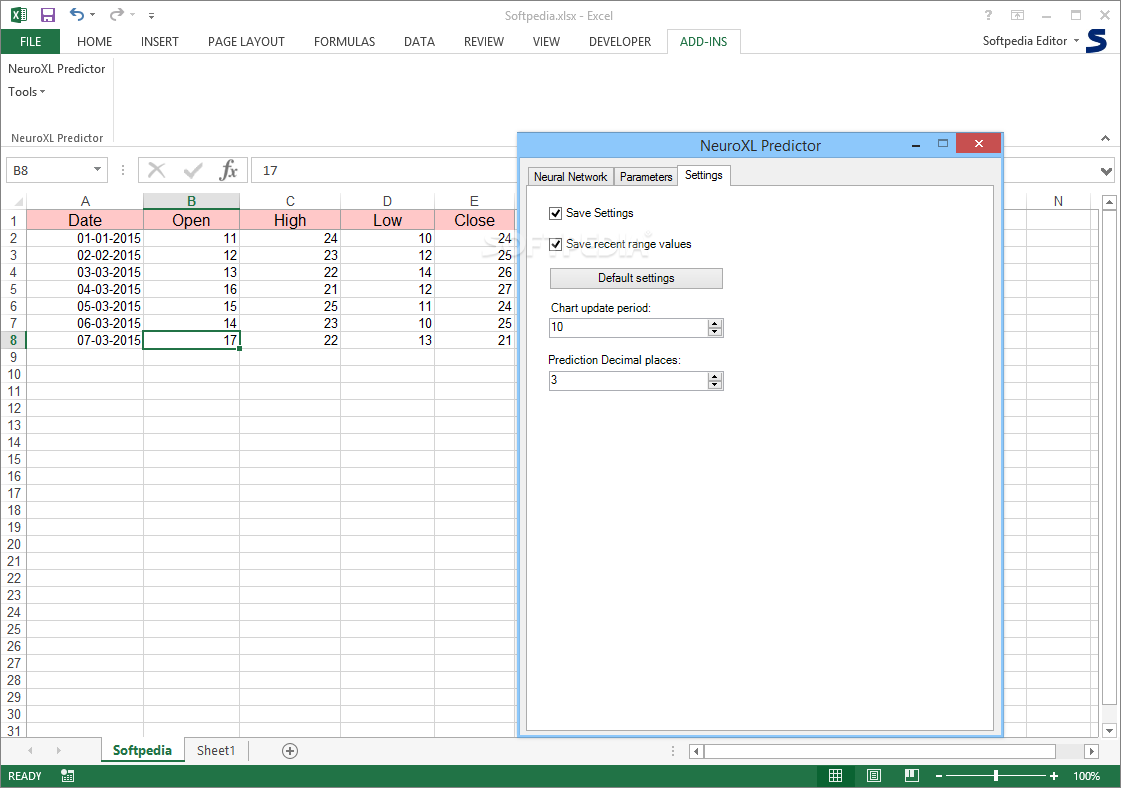This screenshot has width=1121, height=788.
Task: Switch to Normal view icon
Action: point(835,776)
